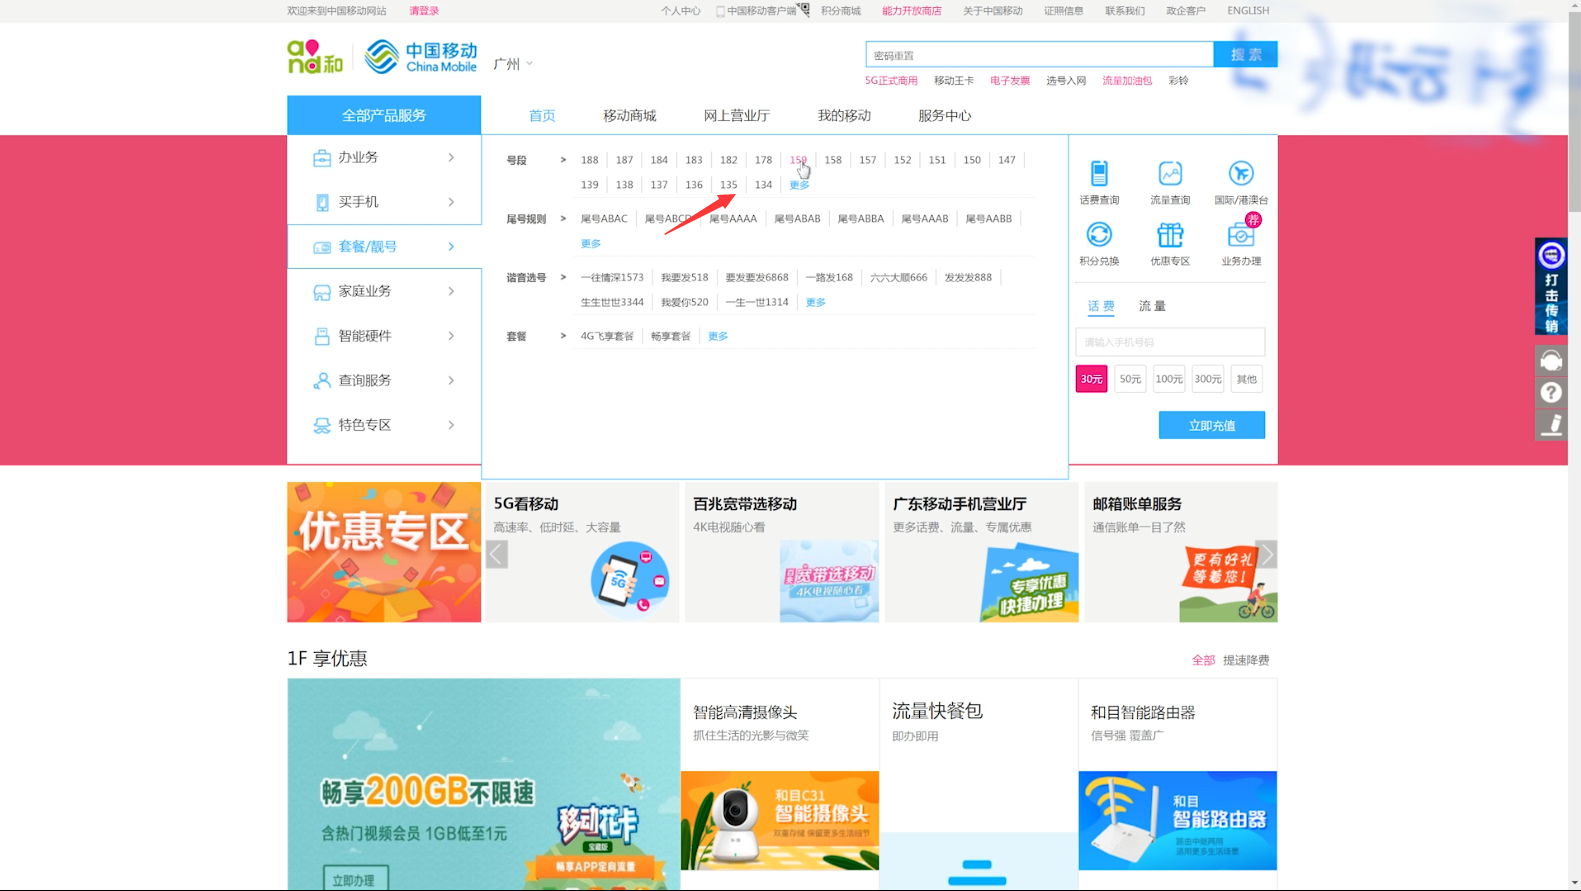Viewport: 1581px width, 891px height.
Task: Click the 家庭业务 icon in sidebar
Action: tap(321, 292)
